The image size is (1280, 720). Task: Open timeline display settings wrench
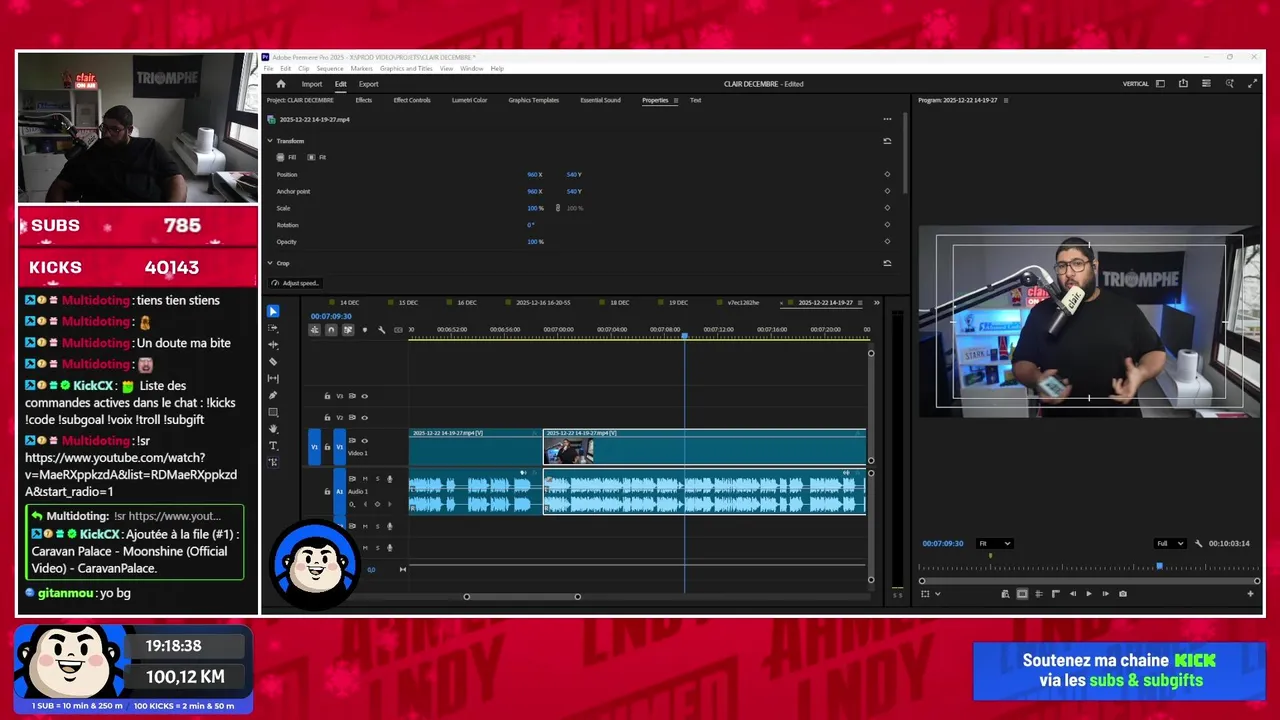click(381, 330)
